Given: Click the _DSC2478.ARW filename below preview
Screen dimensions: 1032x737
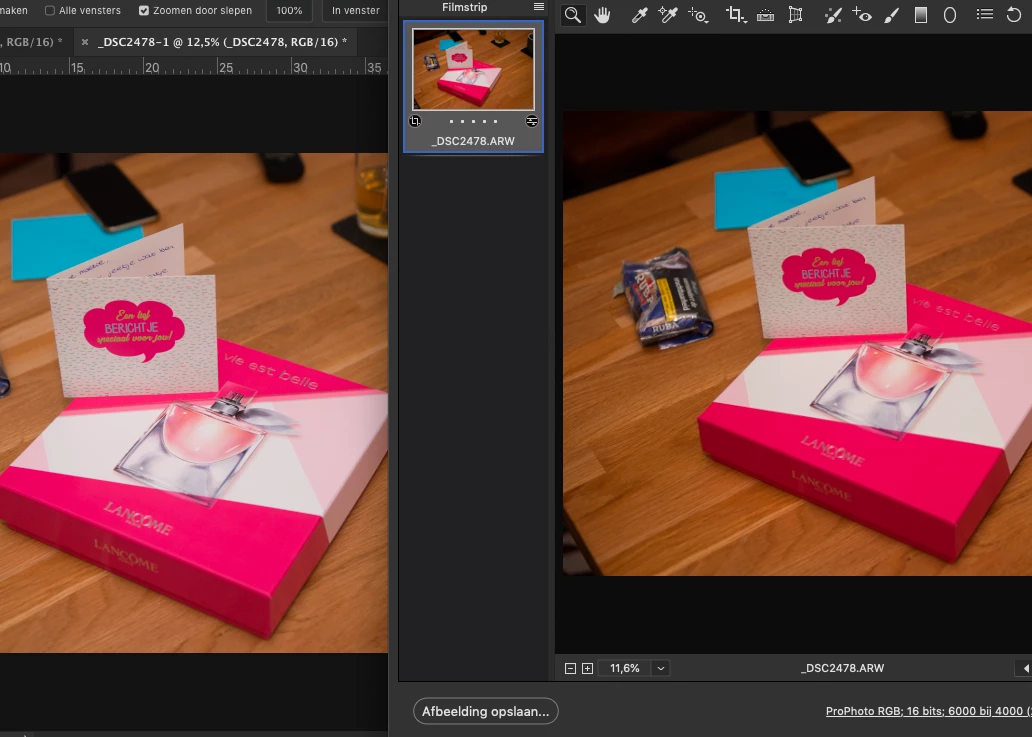Looking at the screenshot, I should coord(842,668).
